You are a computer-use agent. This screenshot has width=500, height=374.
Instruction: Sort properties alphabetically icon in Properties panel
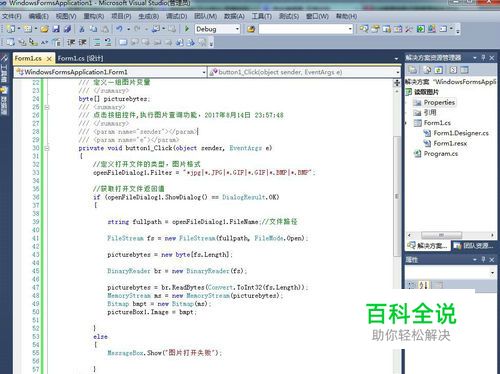(423, 285)
